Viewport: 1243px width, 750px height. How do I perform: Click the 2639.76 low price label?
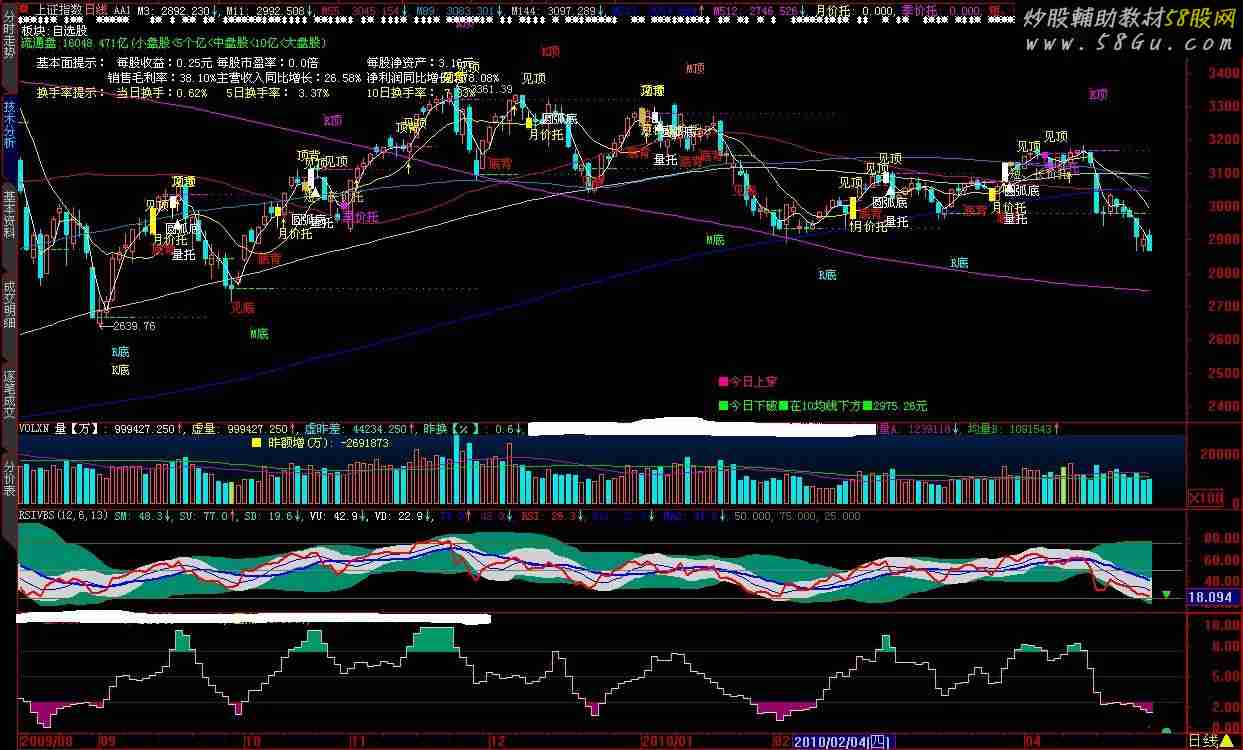(x=133, y=325)
